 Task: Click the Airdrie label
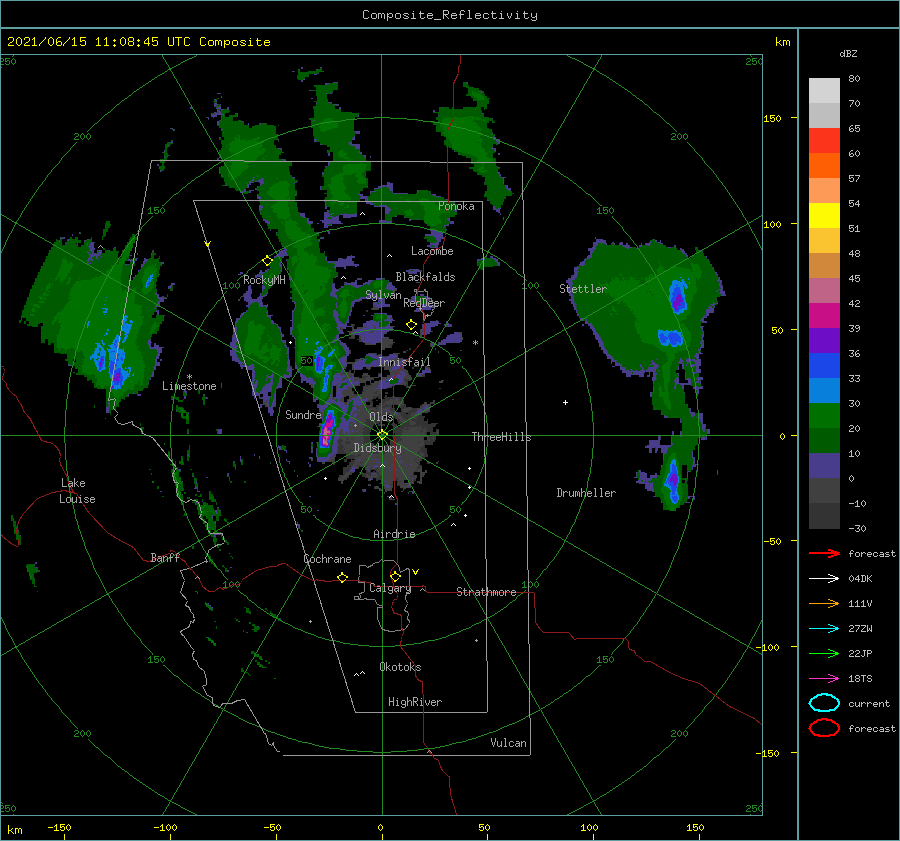tap(394, 534)
